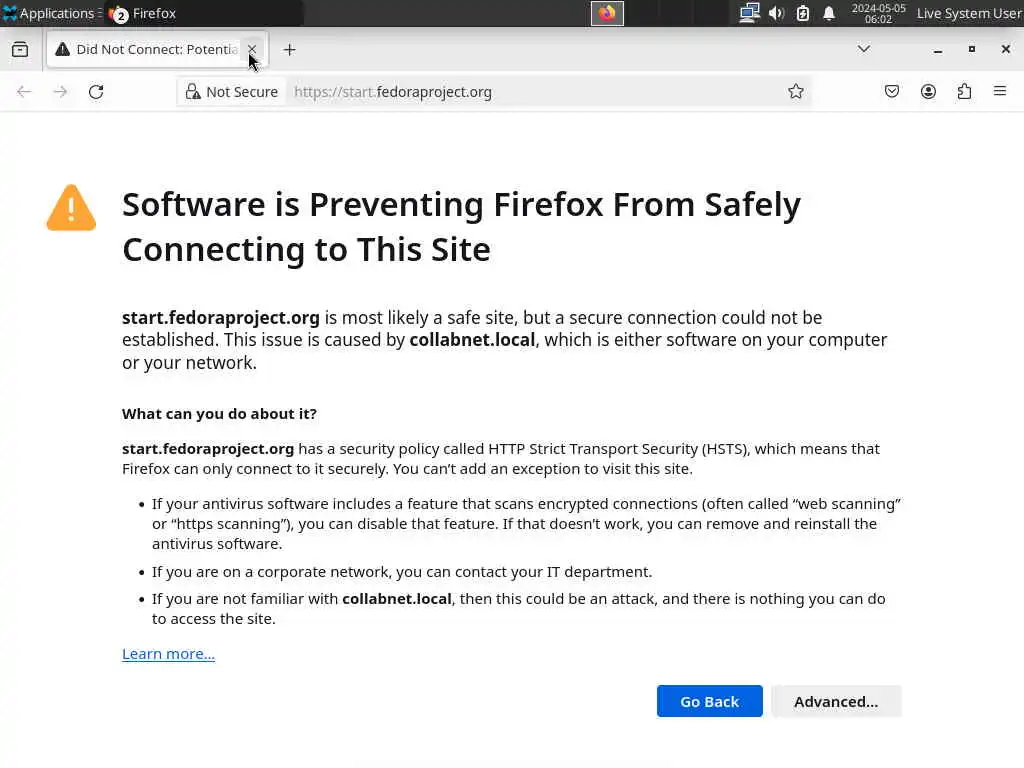
Task: Follow the Learn more… link
Action: point(168,654)
